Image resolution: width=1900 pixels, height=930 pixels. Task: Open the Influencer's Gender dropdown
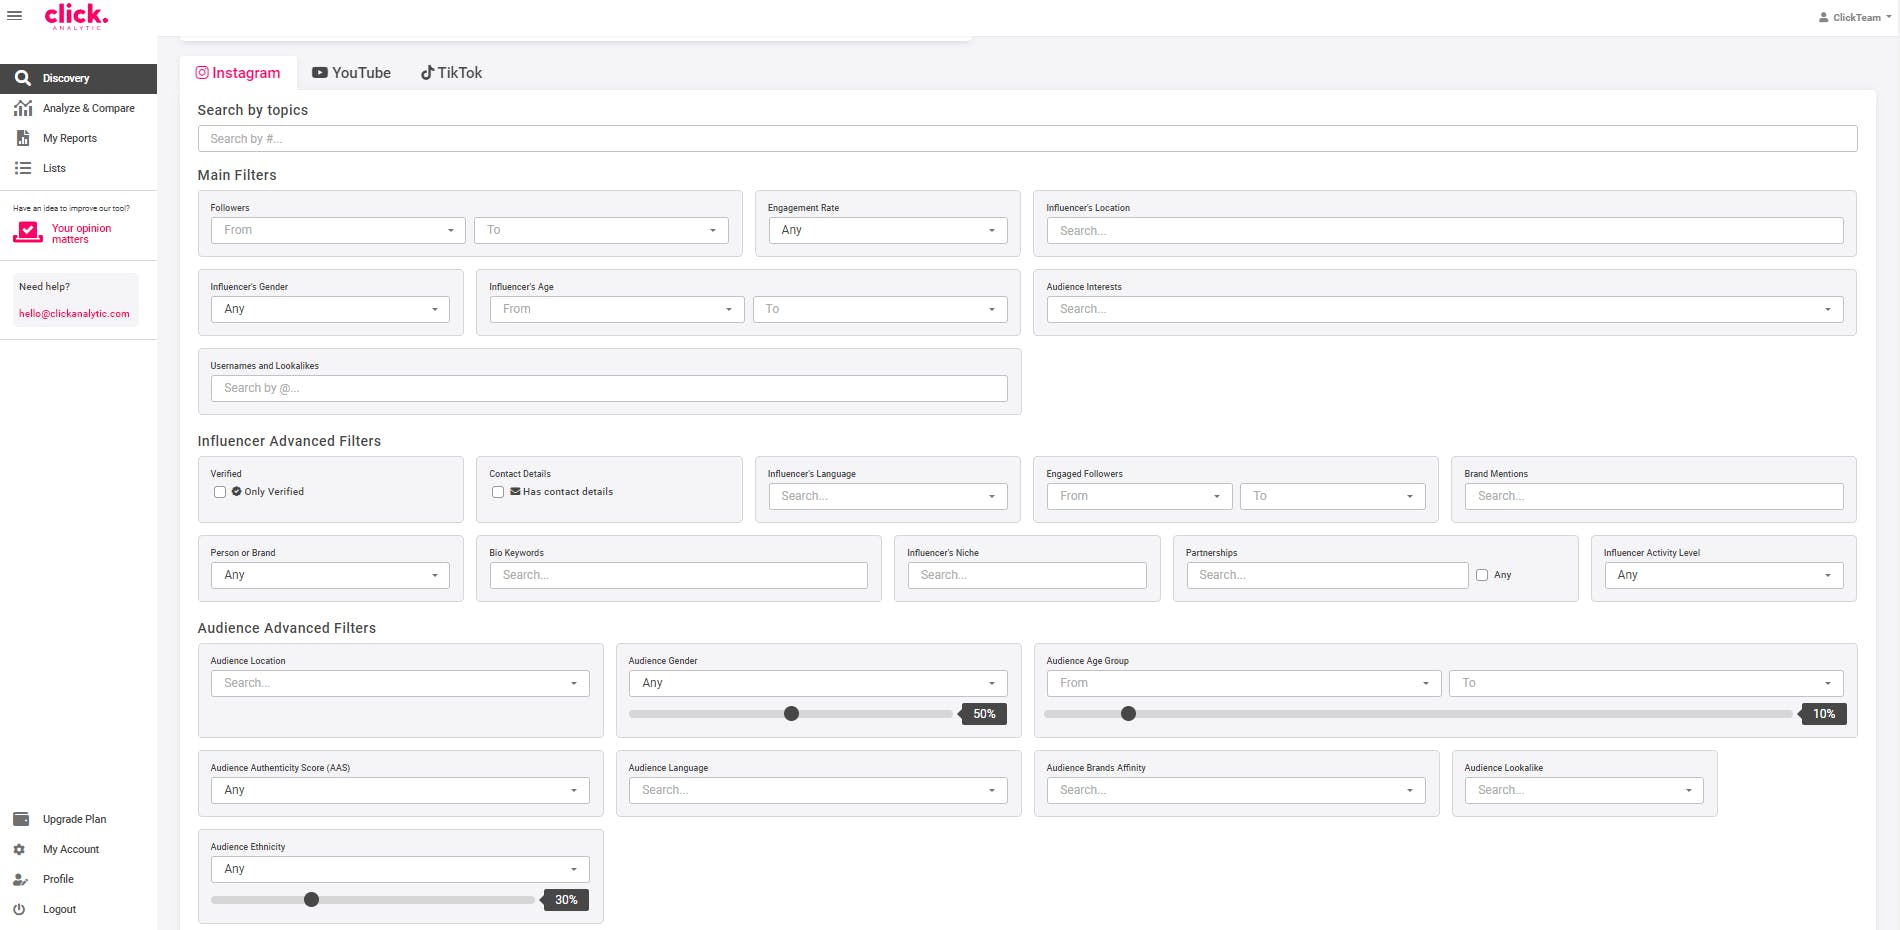pos(330,309)
